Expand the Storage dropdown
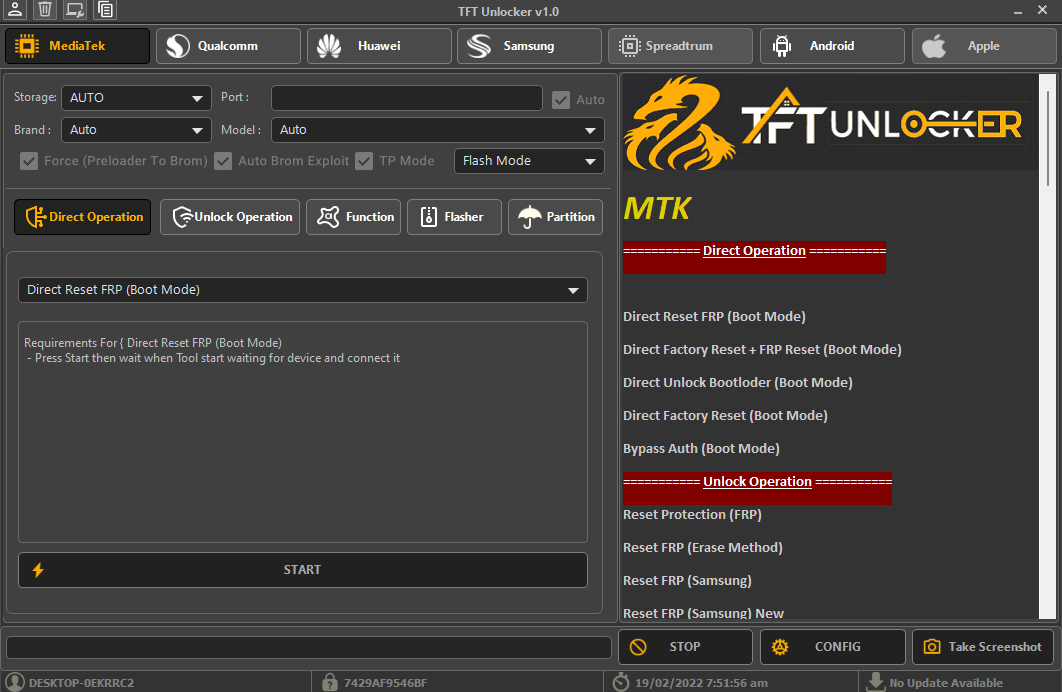The height and width of the screenshot is (692, 1062). pos(136,98)
